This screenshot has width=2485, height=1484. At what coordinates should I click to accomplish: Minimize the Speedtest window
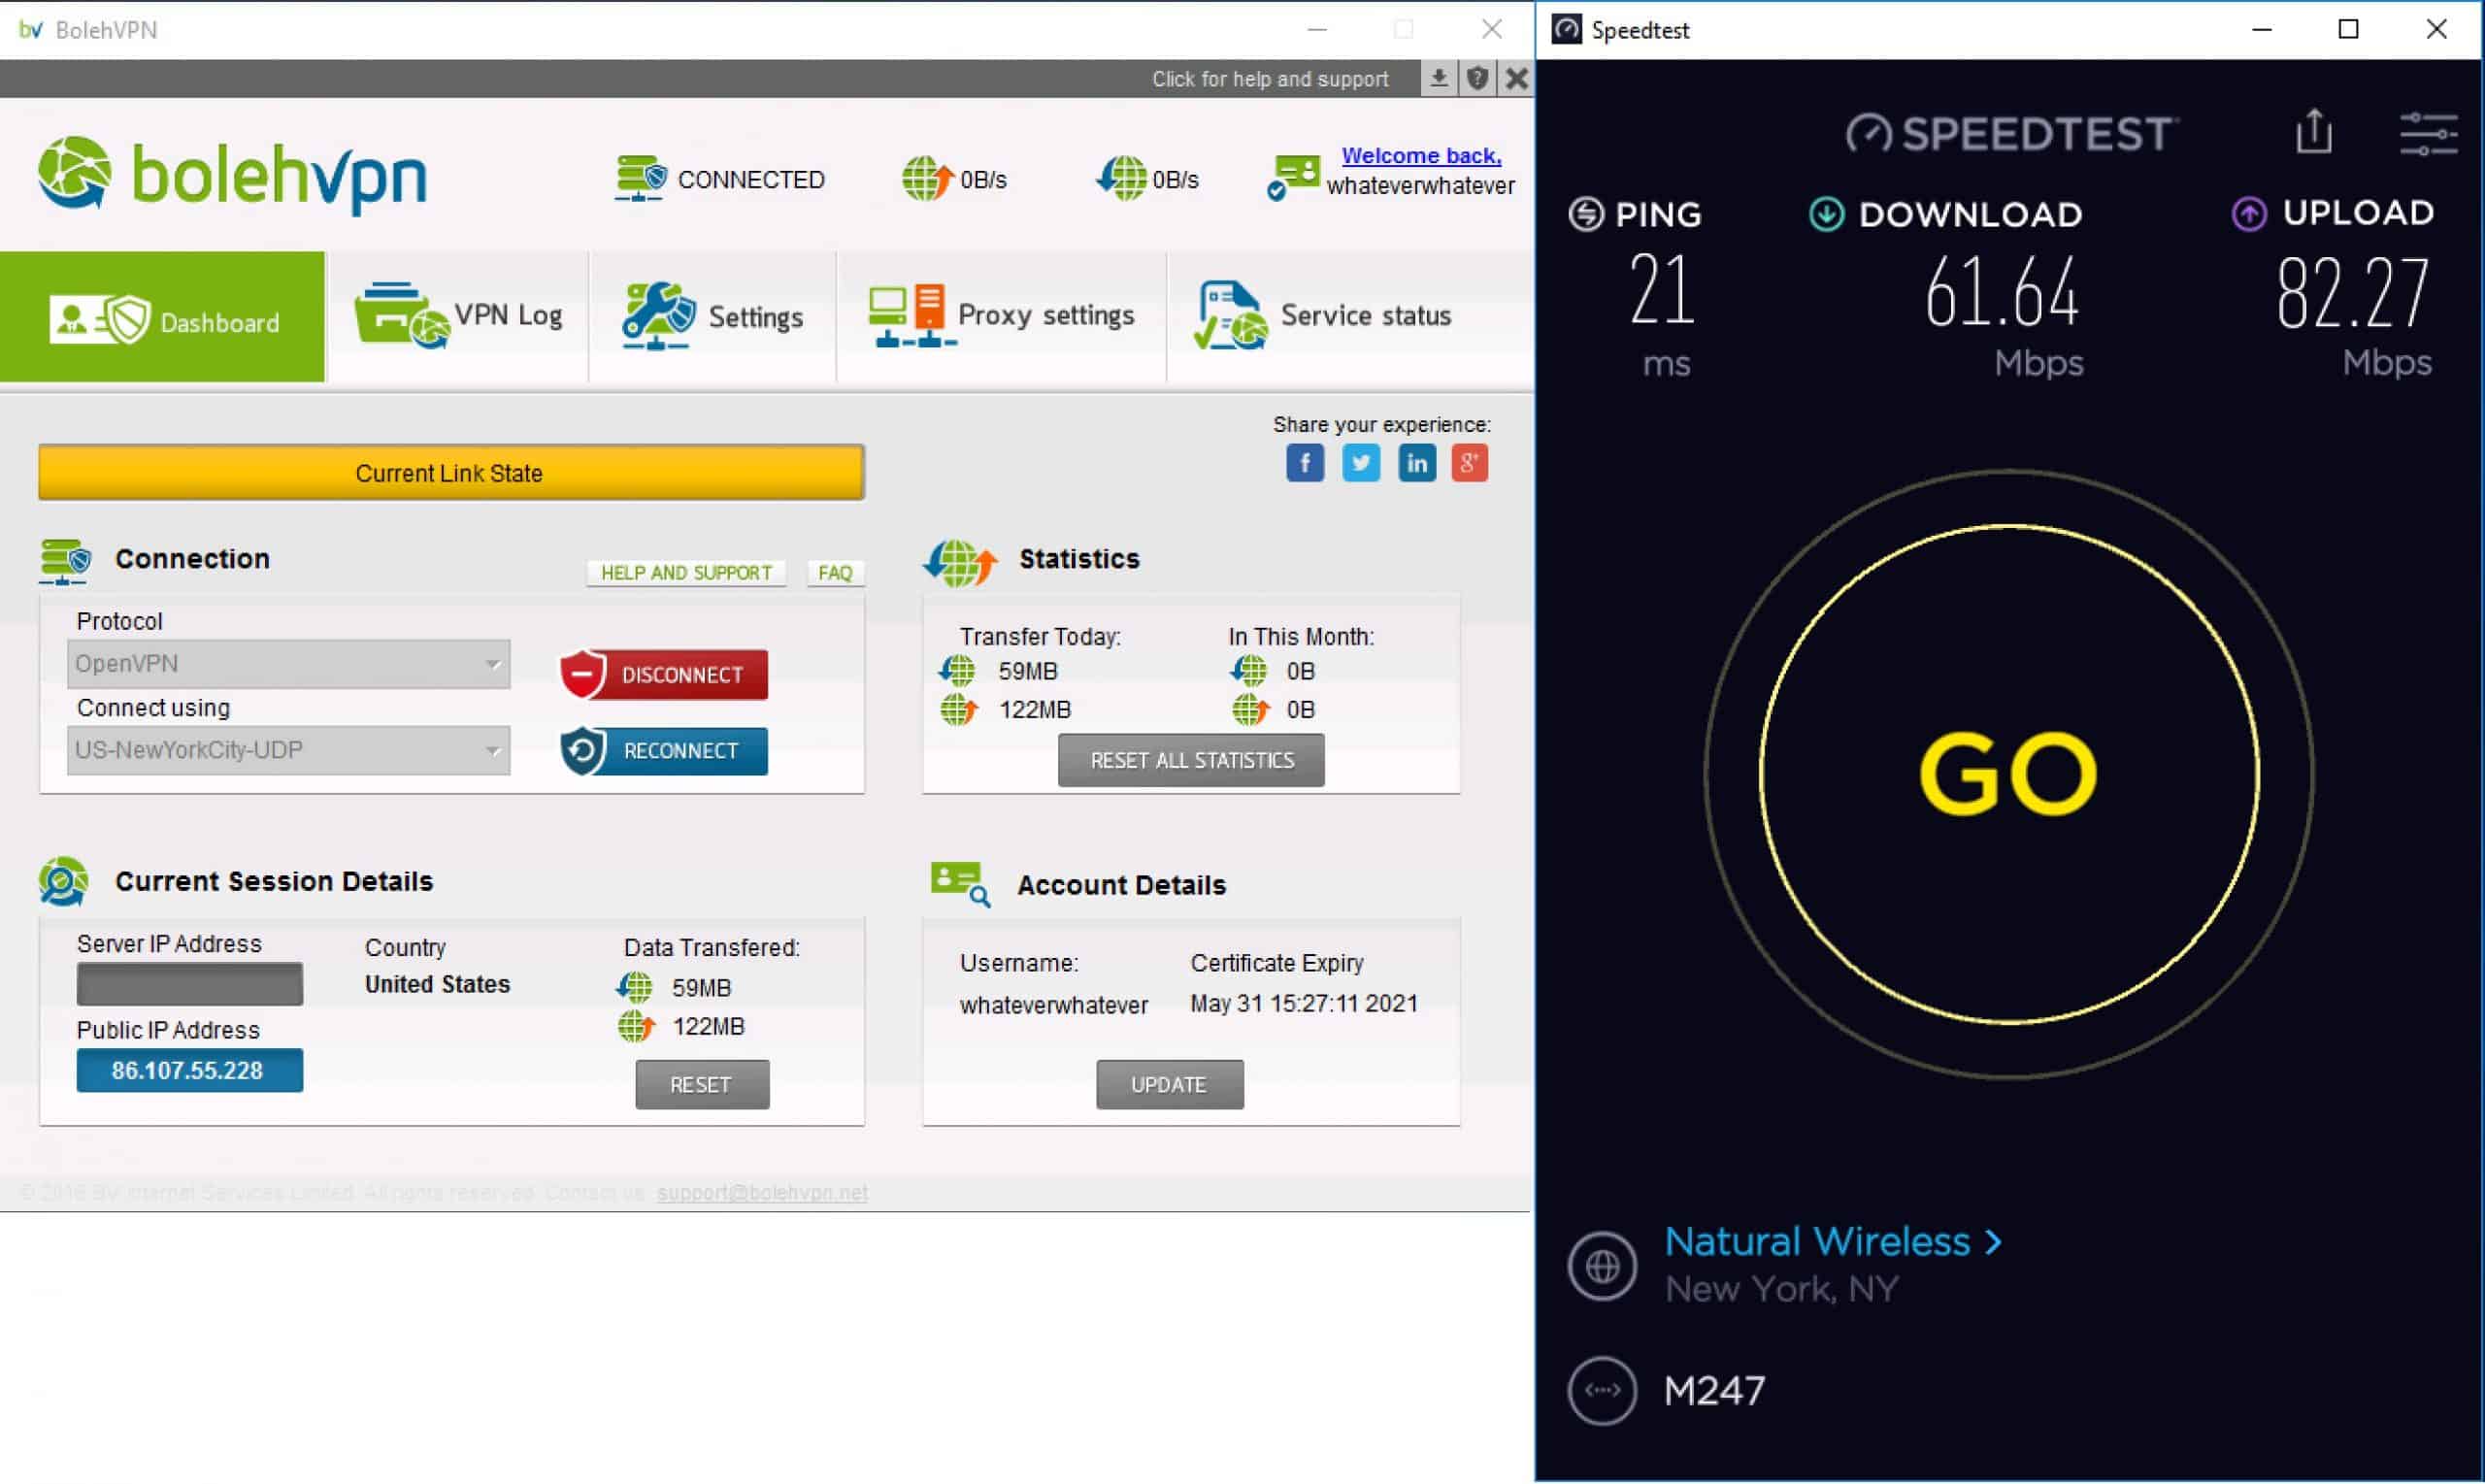[2262, 29]
